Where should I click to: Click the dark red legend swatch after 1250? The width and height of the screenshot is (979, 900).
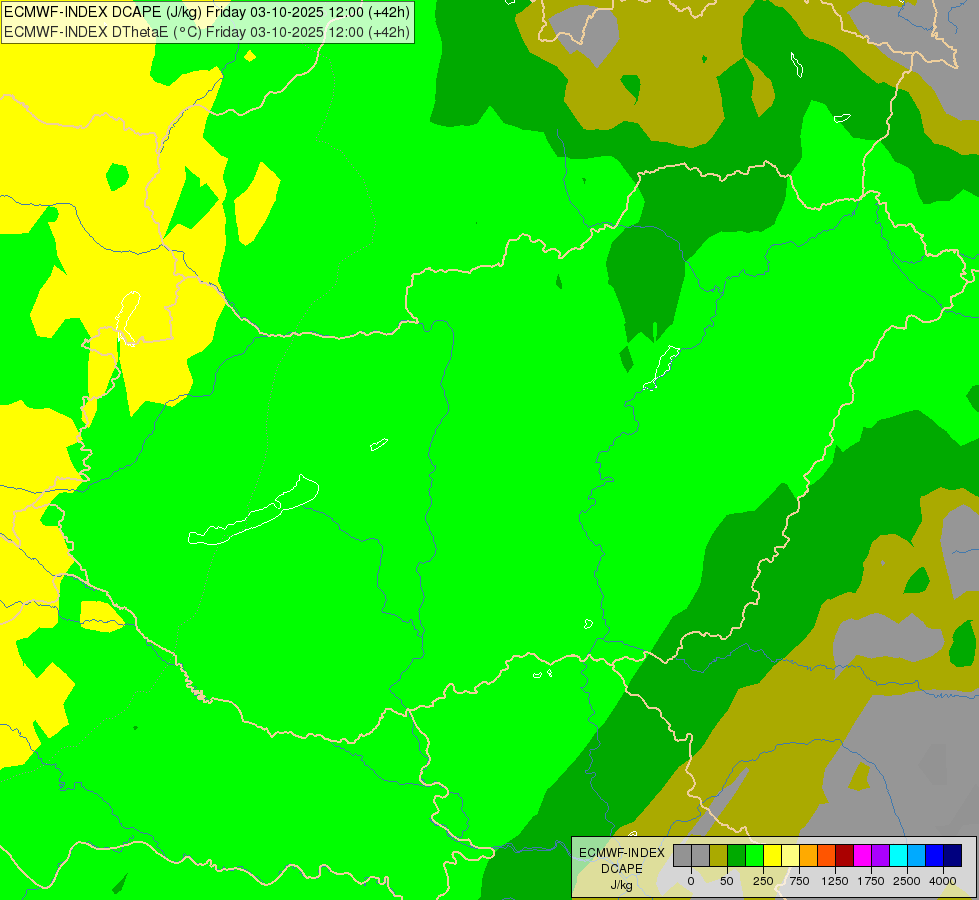[x=845, y=856]
